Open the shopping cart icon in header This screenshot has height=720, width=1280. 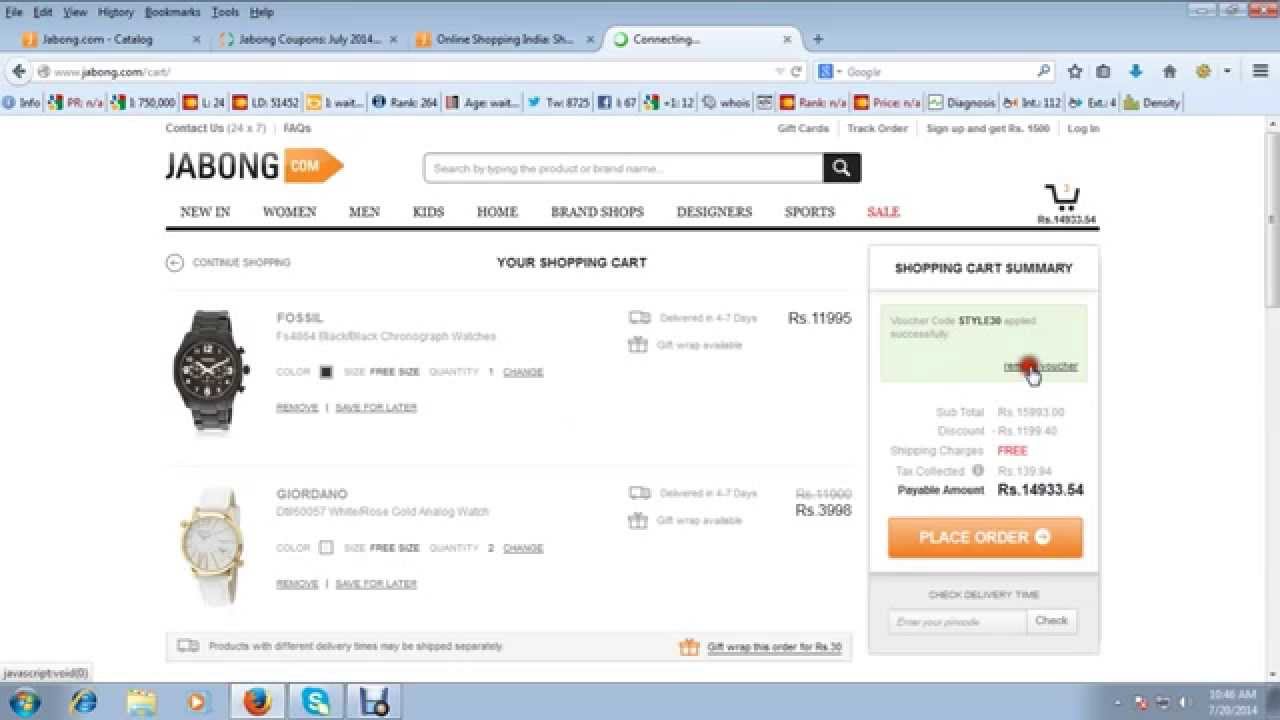(x=1062, y=196)
